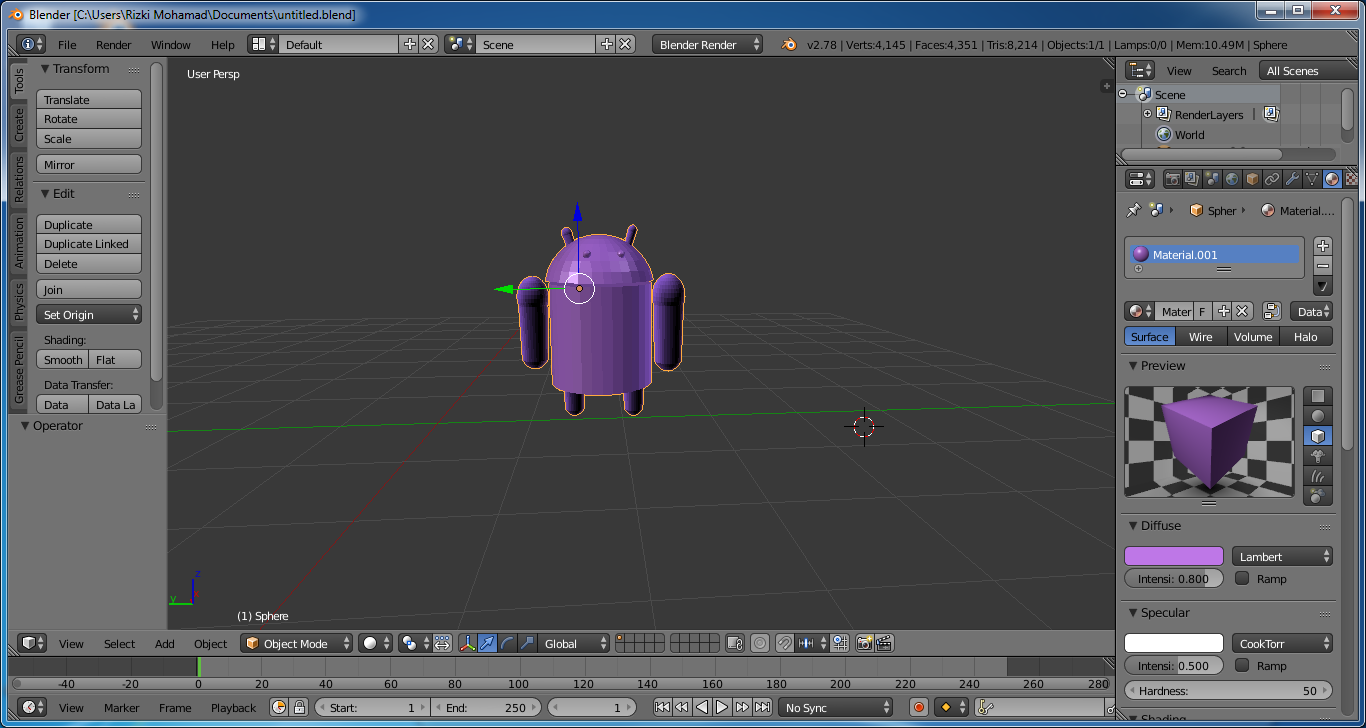Click the purple diffuse color swatch

[1174, 556]
